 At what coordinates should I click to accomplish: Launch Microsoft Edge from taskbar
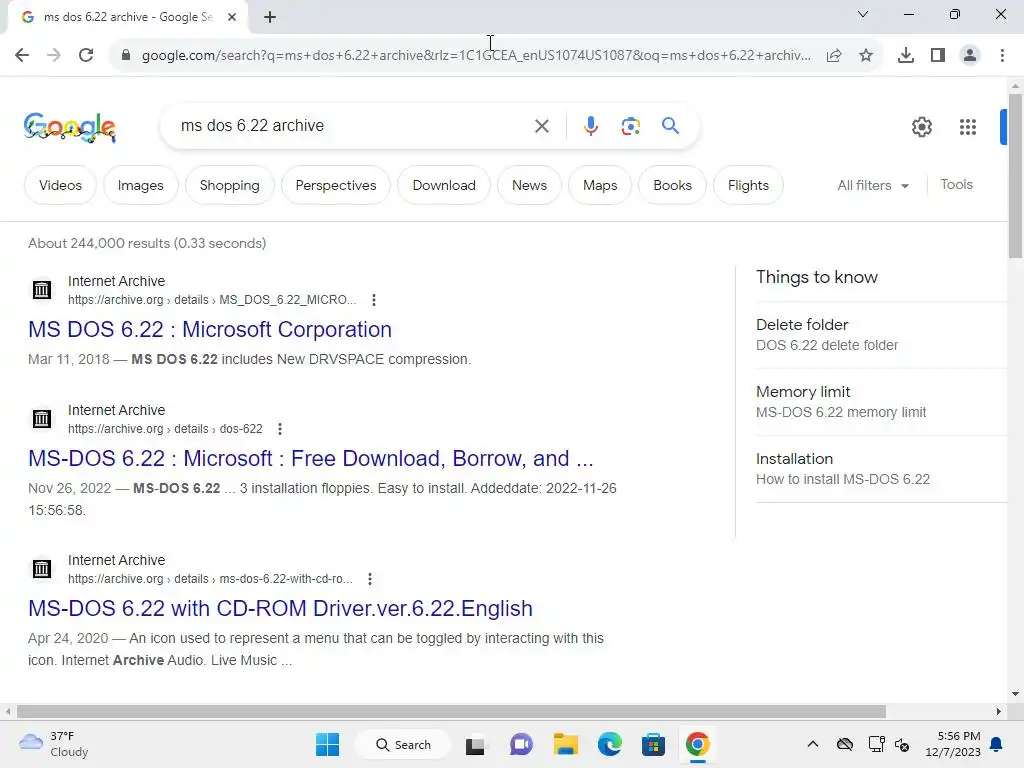609,744
